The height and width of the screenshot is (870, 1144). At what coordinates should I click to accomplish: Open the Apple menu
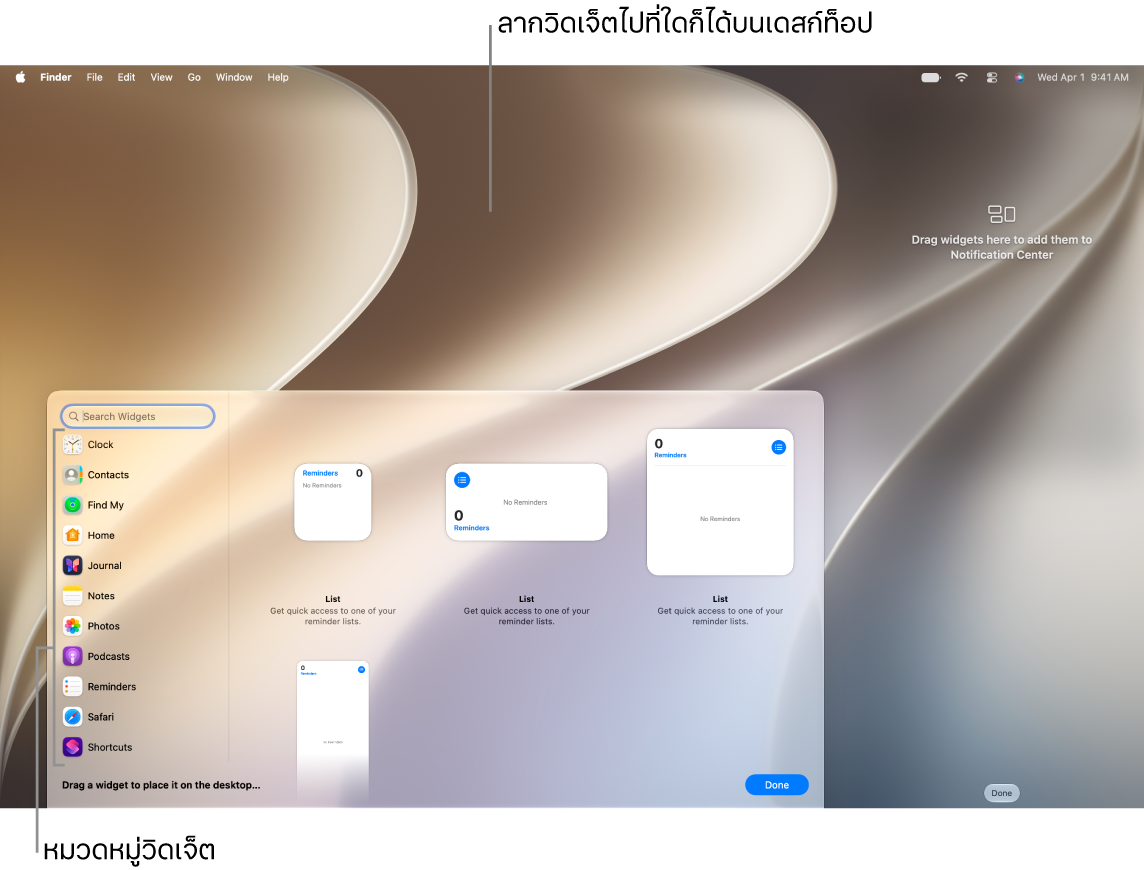pyautogui.click(x=20, y=77)
